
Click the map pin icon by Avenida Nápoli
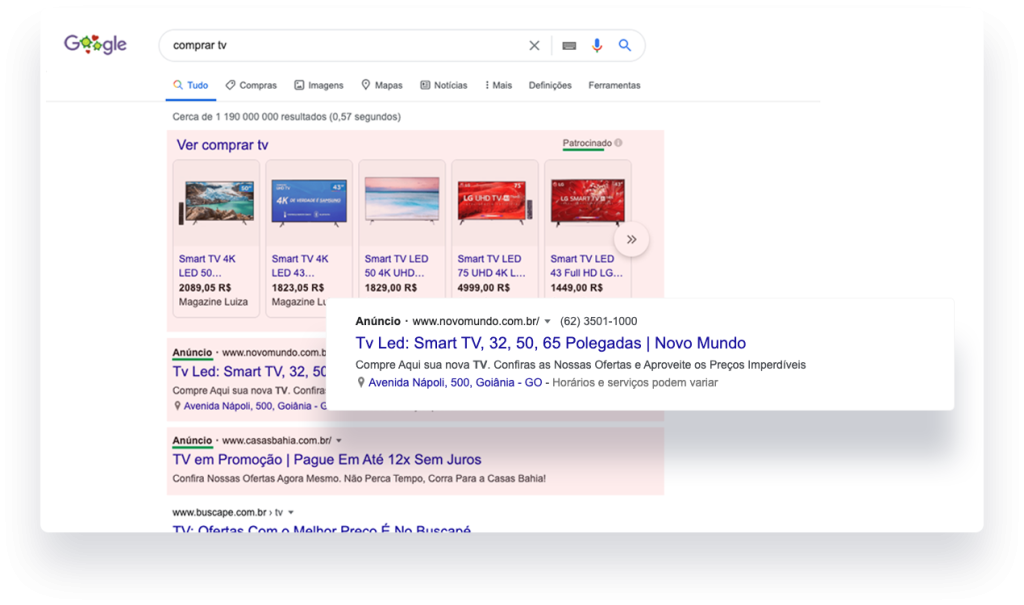click(361, 383)
